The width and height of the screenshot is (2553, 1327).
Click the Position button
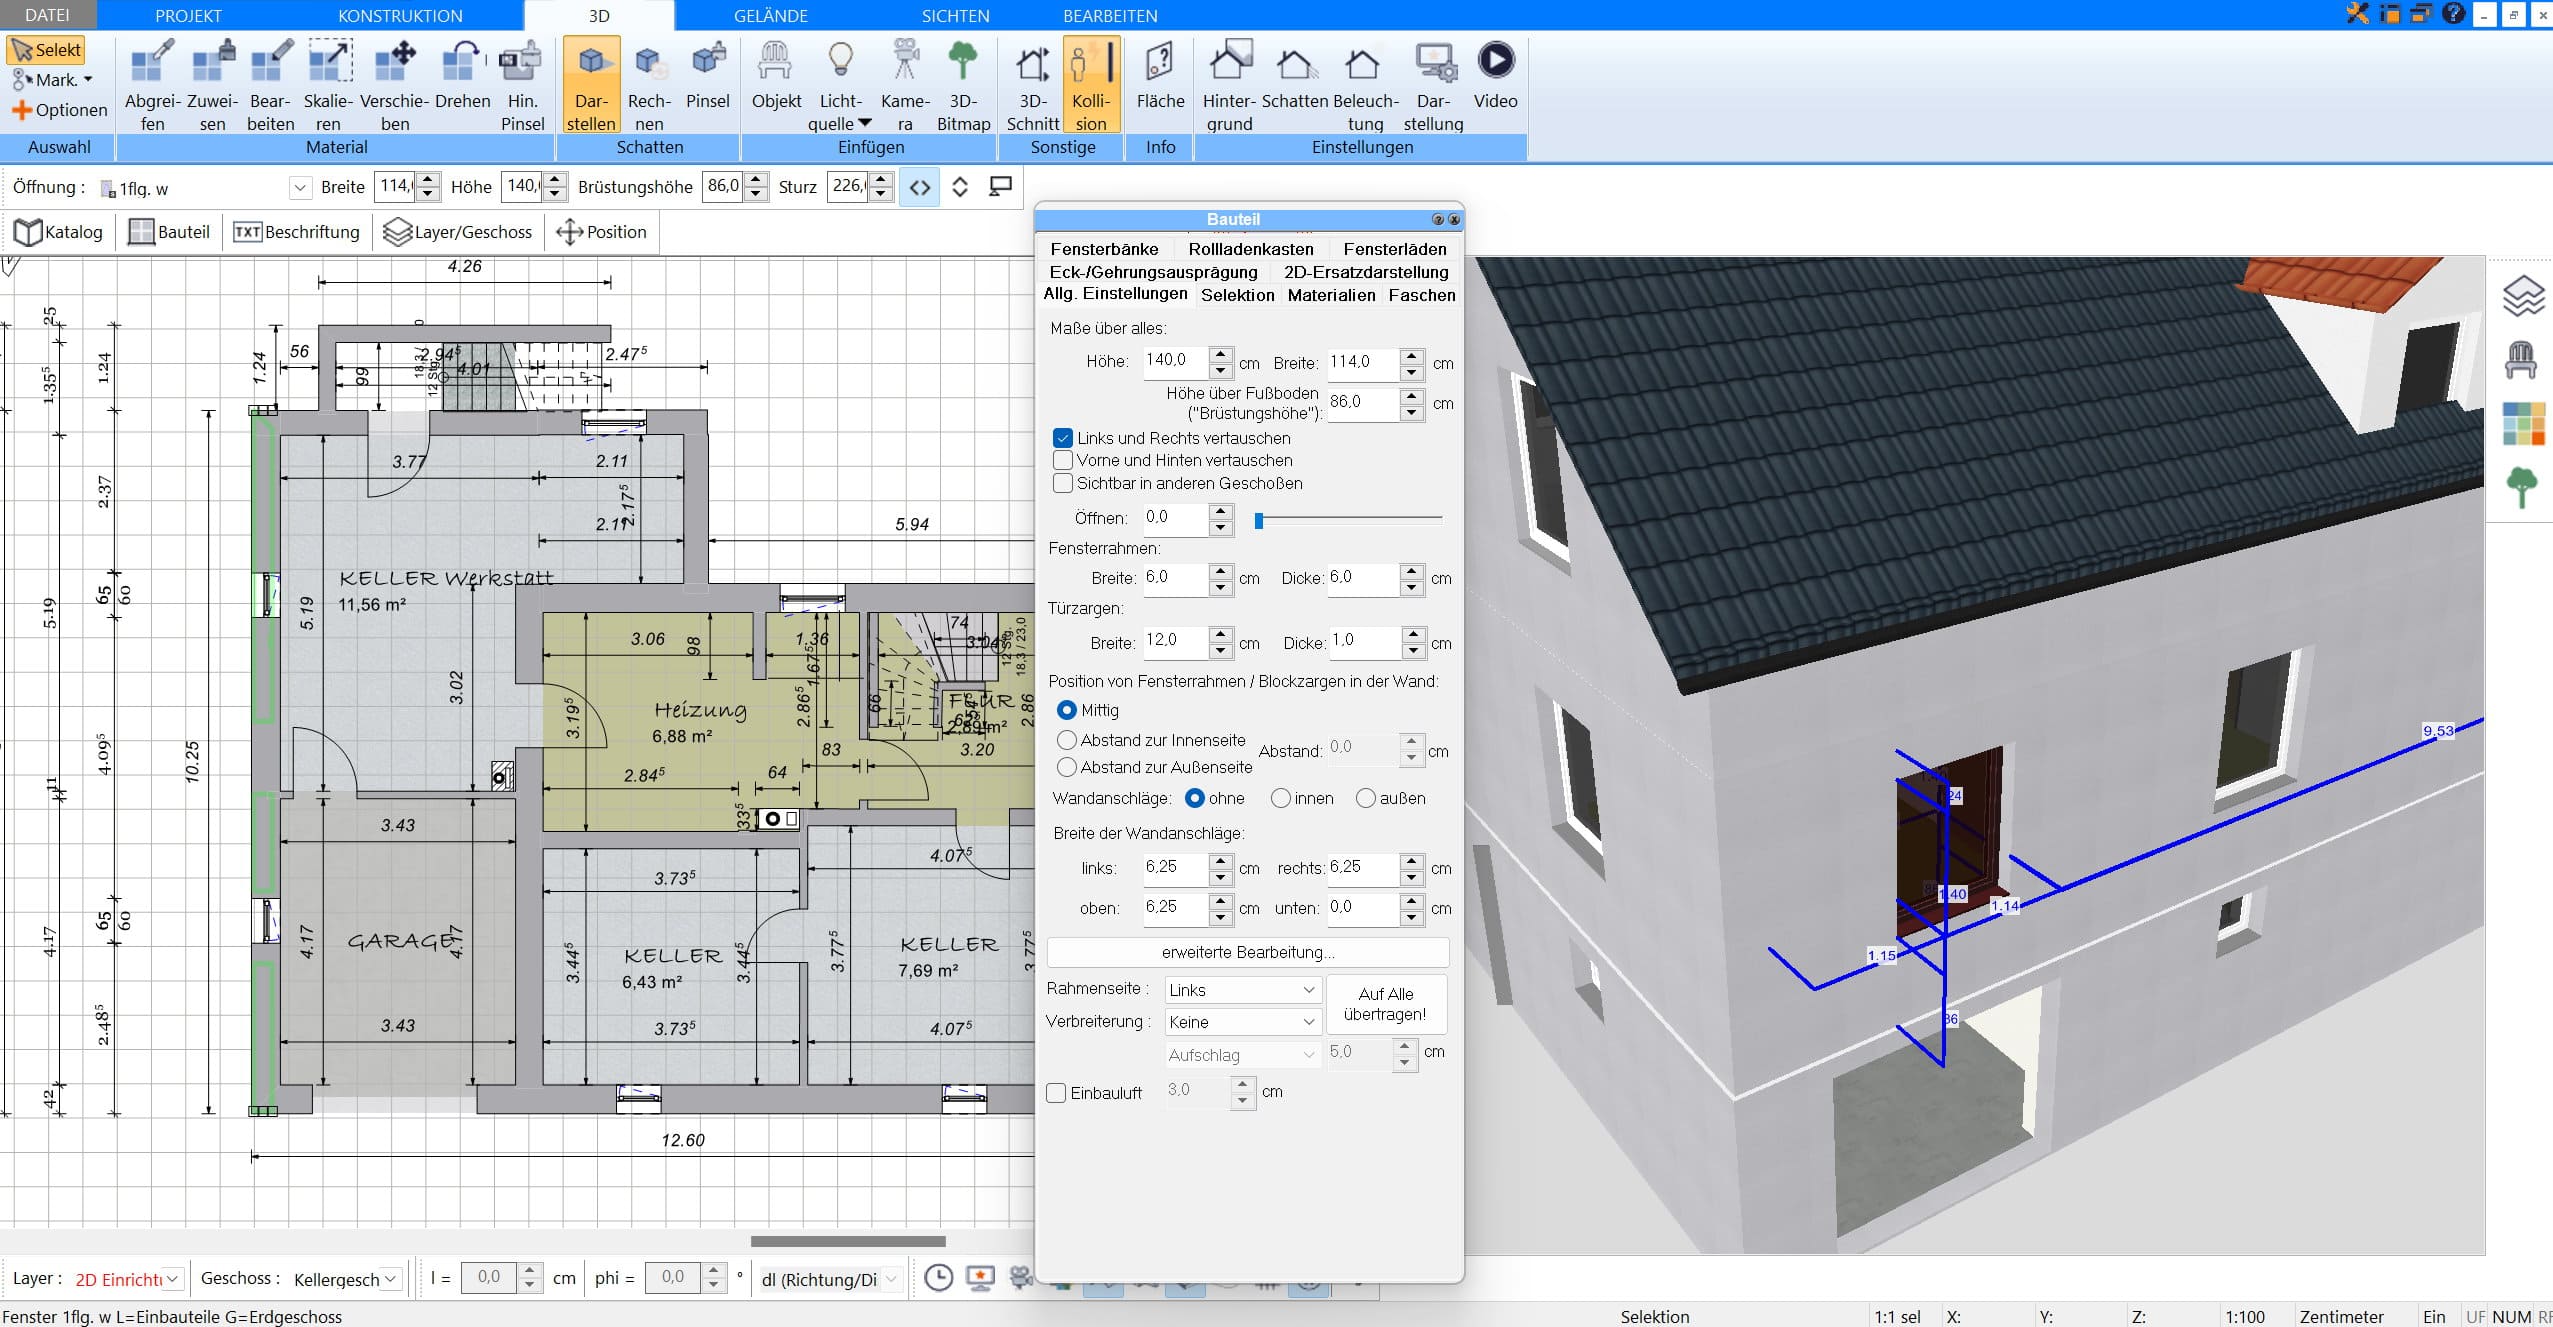(602, 232)
